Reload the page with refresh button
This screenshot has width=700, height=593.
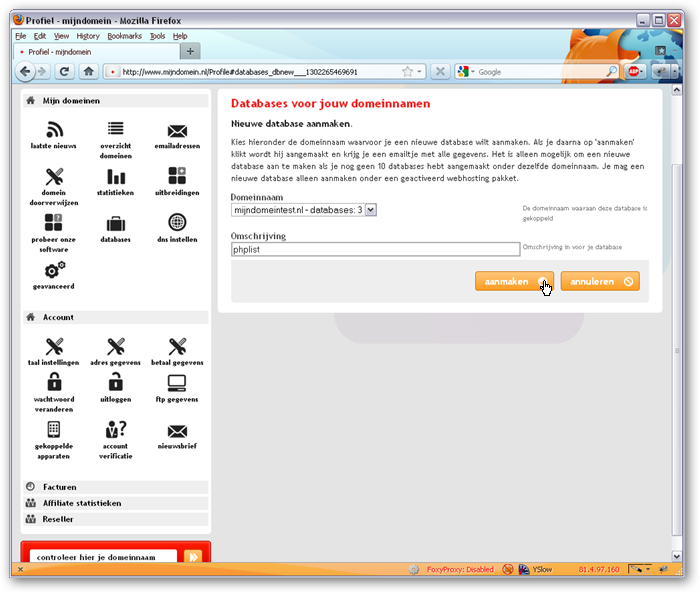tap(64, 71)
